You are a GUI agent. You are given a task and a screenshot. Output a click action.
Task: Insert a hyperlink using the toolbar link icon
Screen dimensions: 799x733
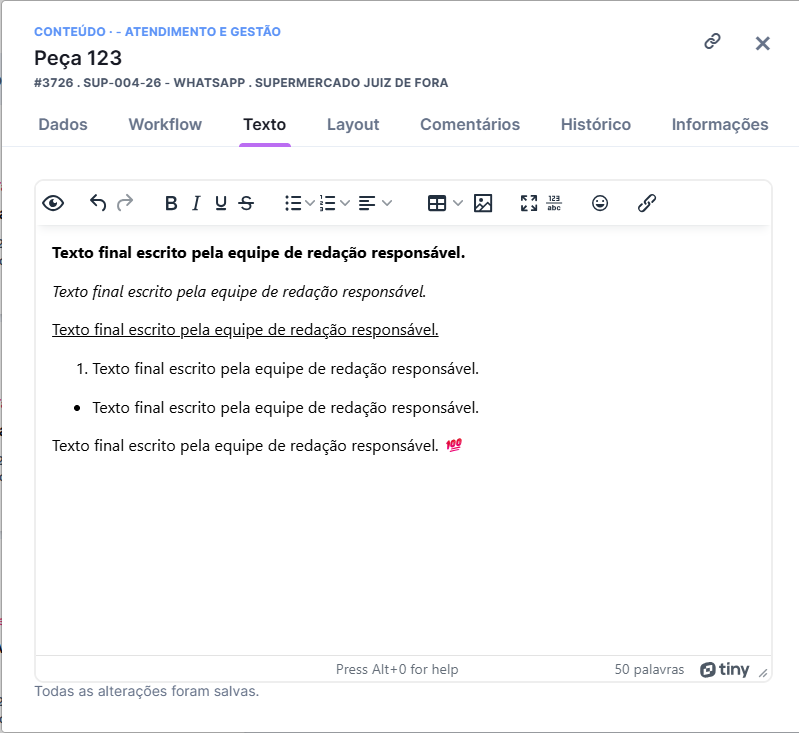[647, 203]
